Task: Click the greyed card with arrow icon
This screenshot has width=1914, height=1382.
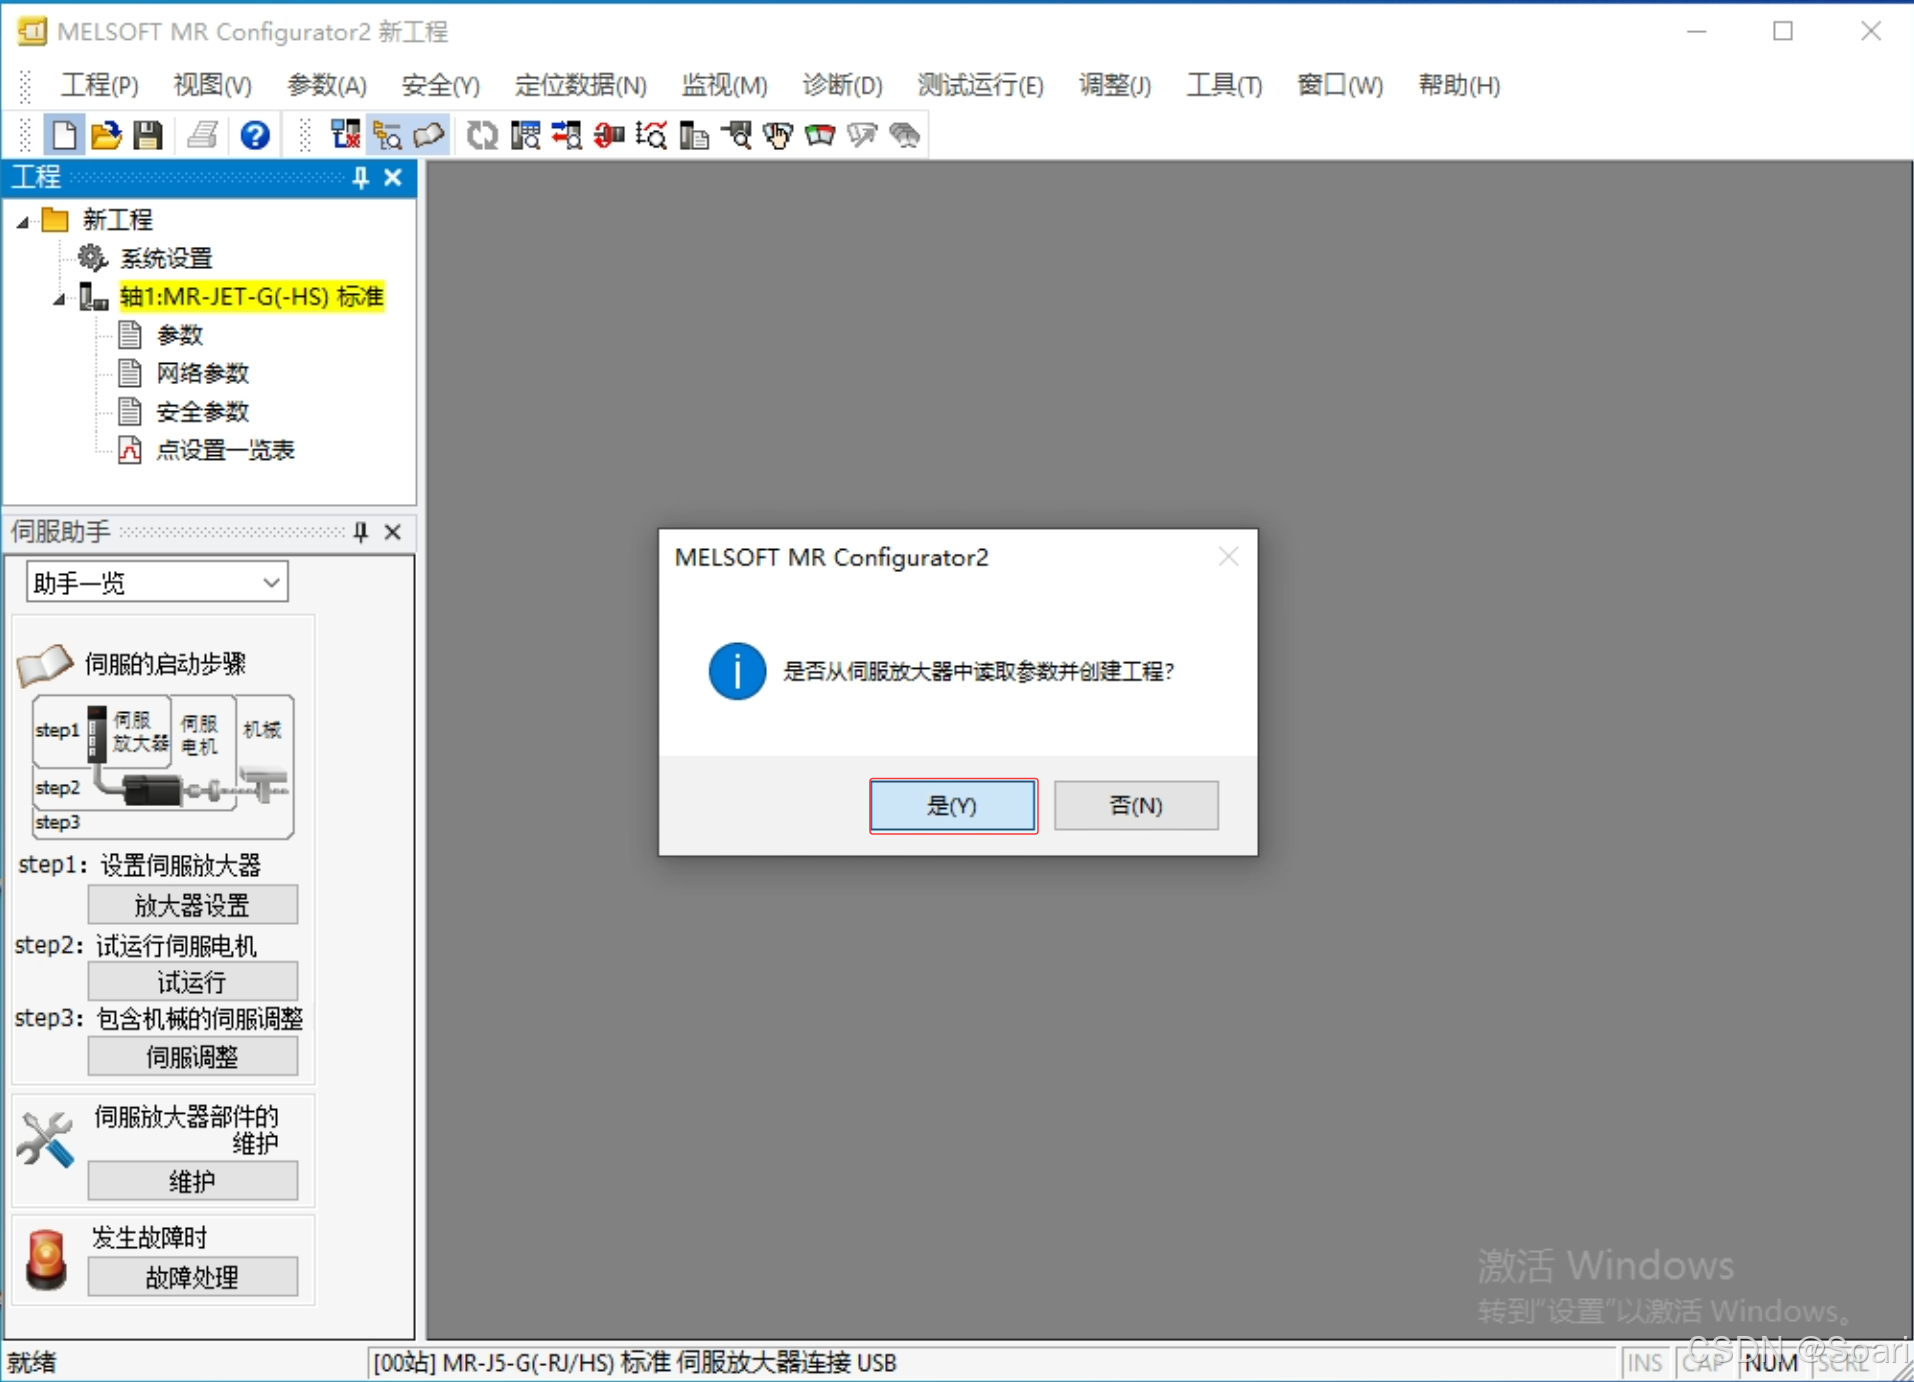Action: [862, 135]
